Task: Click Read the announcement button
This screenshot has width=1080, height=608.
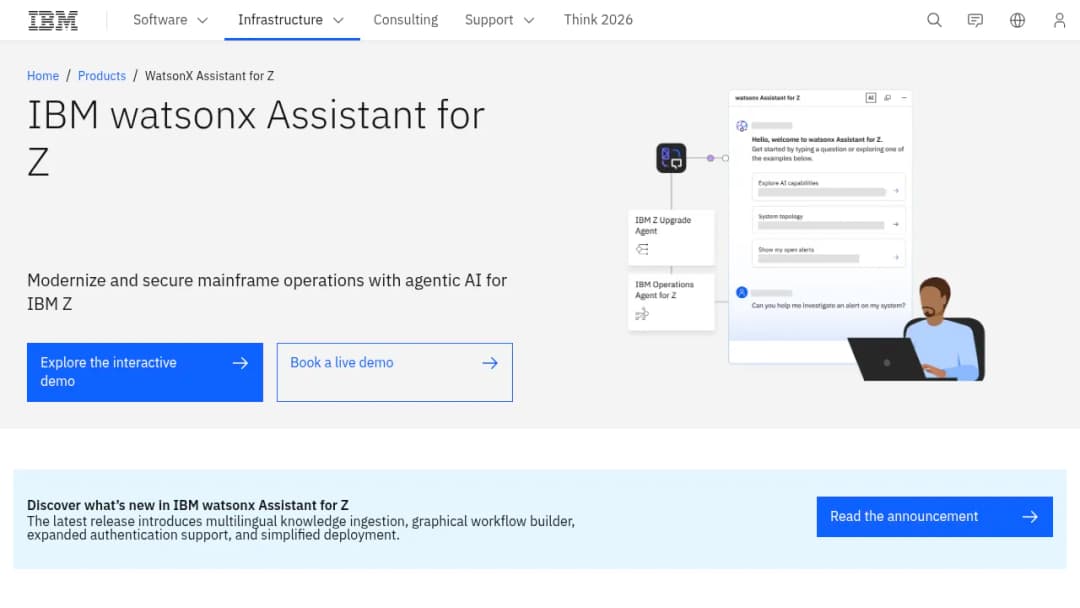Action: (x=935, y=516)
